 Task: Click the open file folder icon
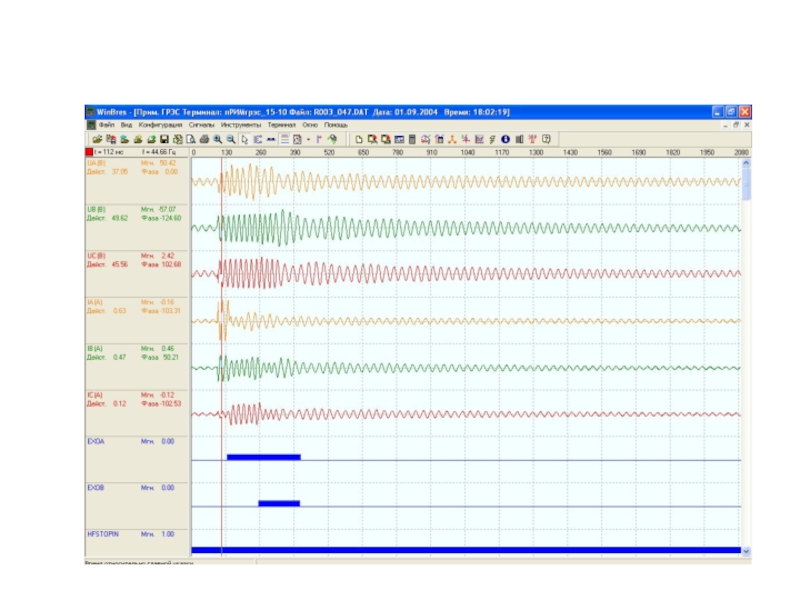tap(97, 138)
